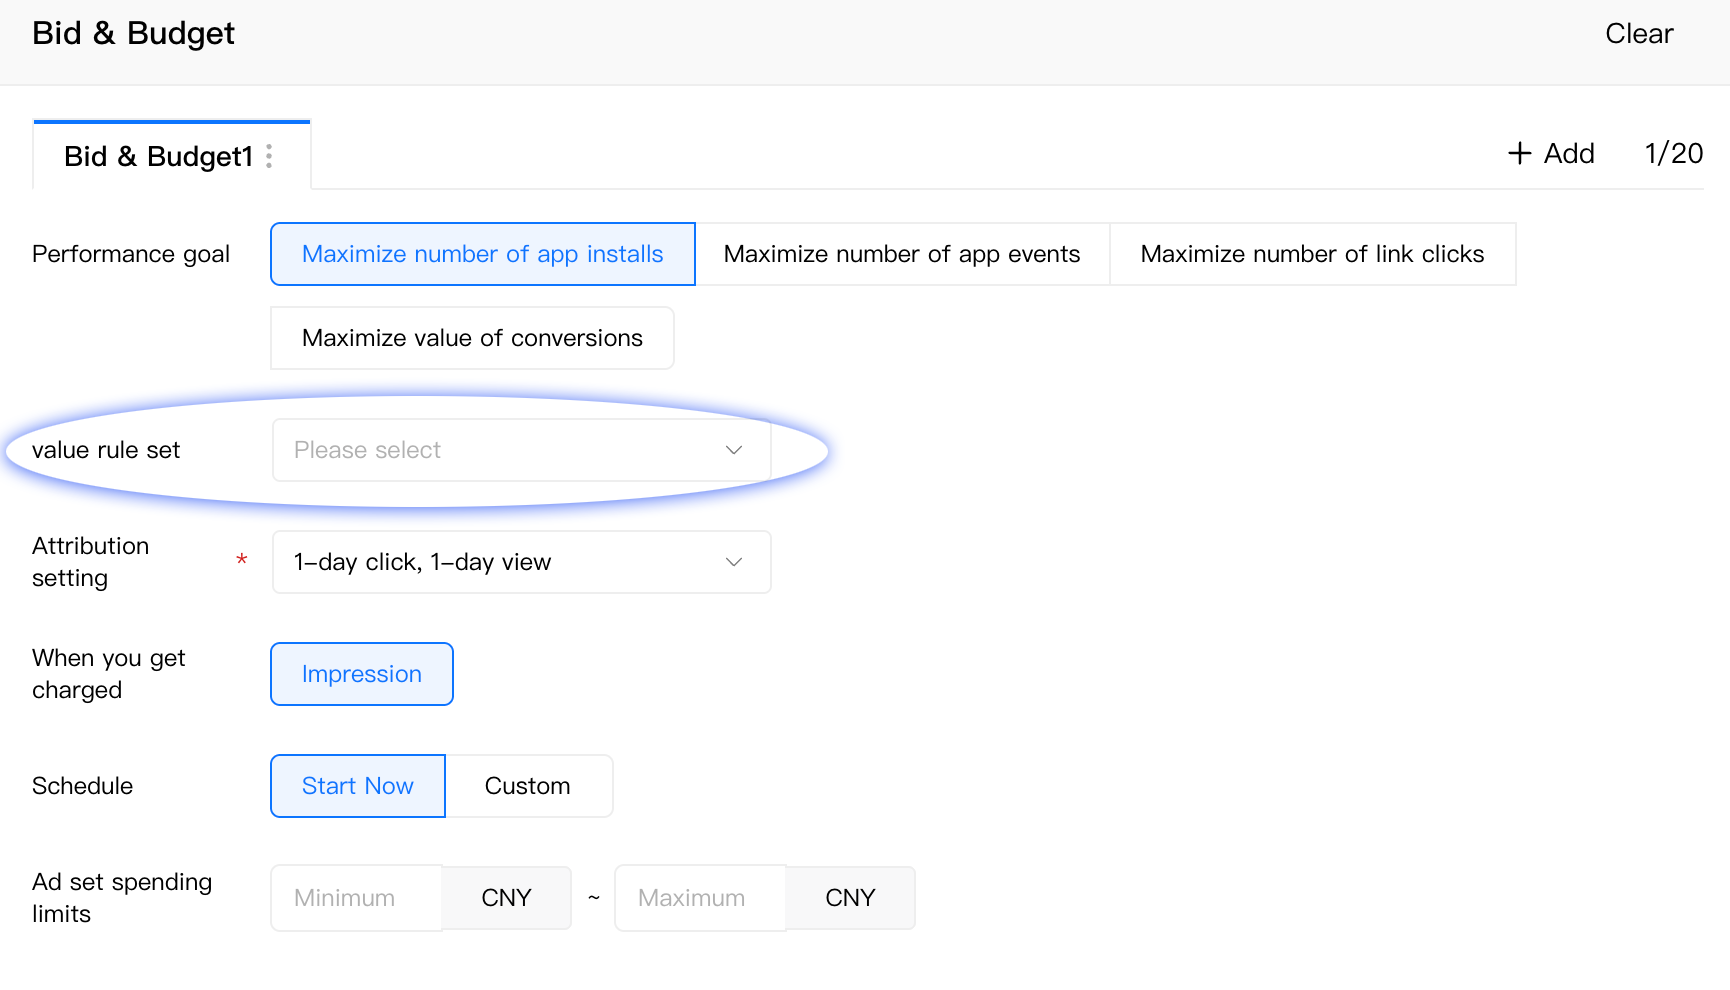Open the Bid & Budget1 three-dot menu
The width and height of the screenshot is (1730, 990).
pyautogui.click(x=269, y=156)
